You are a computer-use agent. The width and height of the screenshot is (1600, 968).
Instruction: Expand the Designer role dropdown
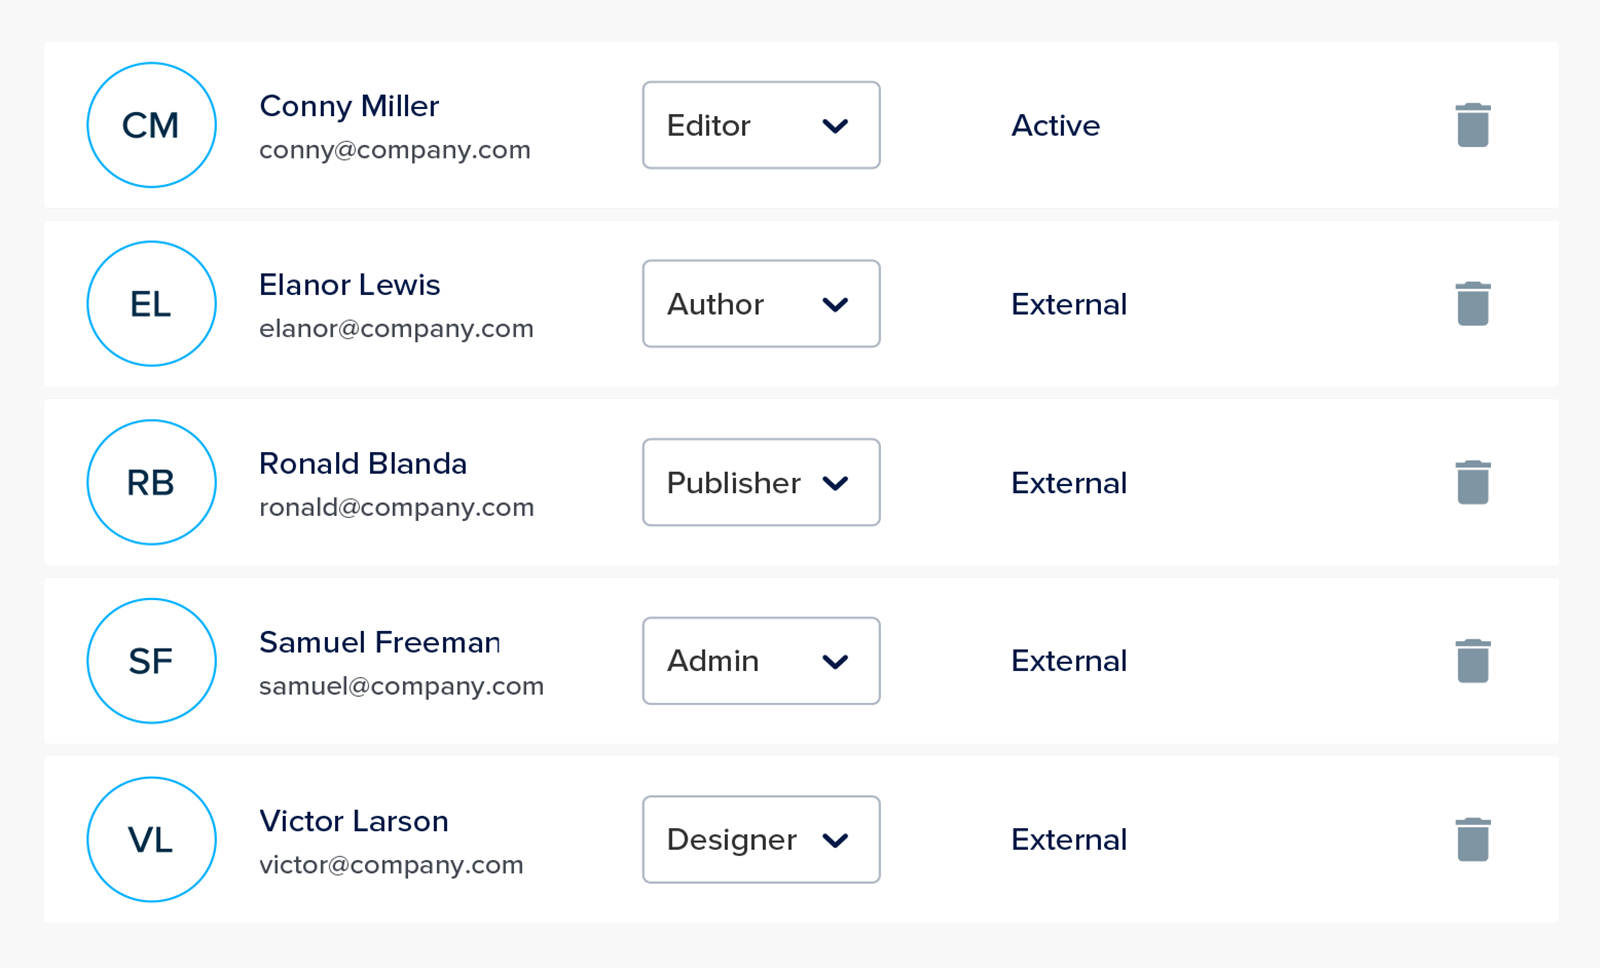[x=761, y=839]
